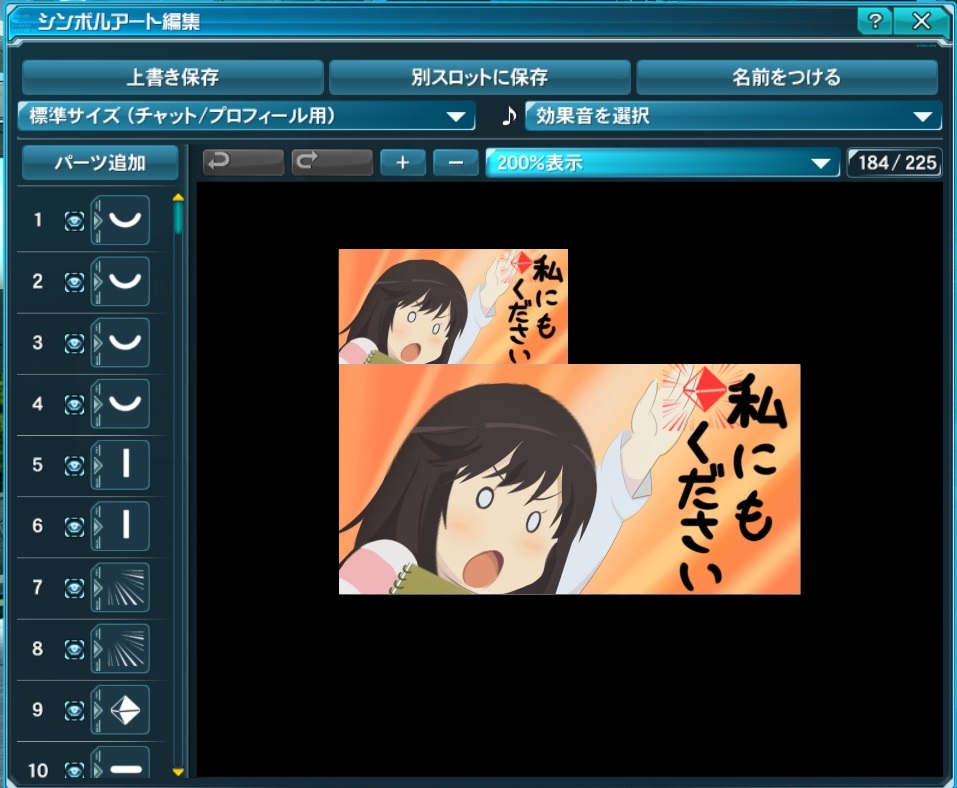Click パーツ追加 add parts button
This screenshot has height=788, width=957.
point(100,162)
